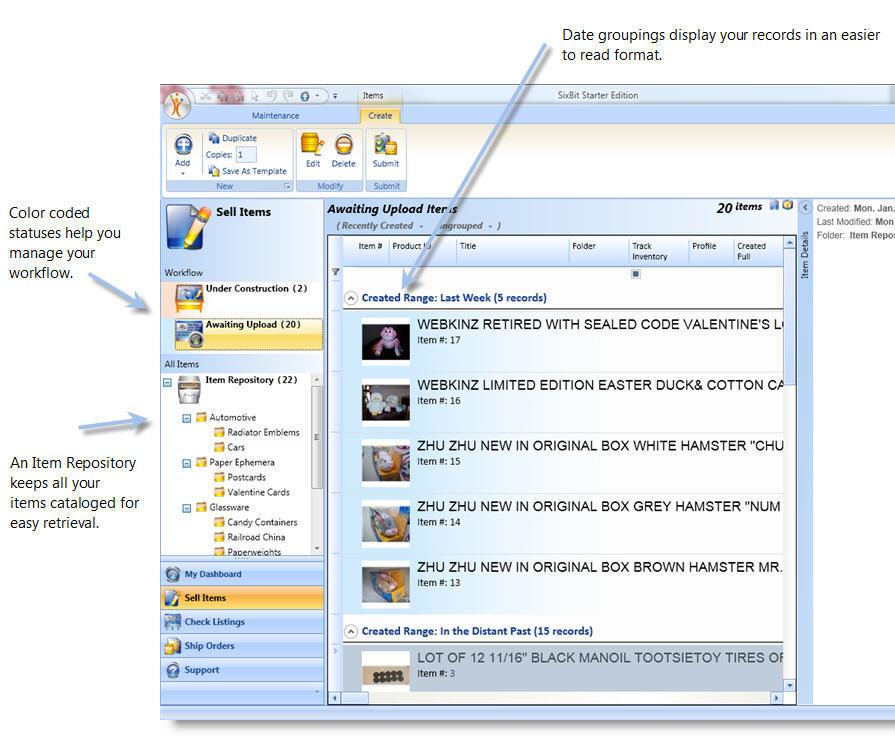Click the Add item icon
This screenshot has height=754, width=895.
tap(183, 145)
